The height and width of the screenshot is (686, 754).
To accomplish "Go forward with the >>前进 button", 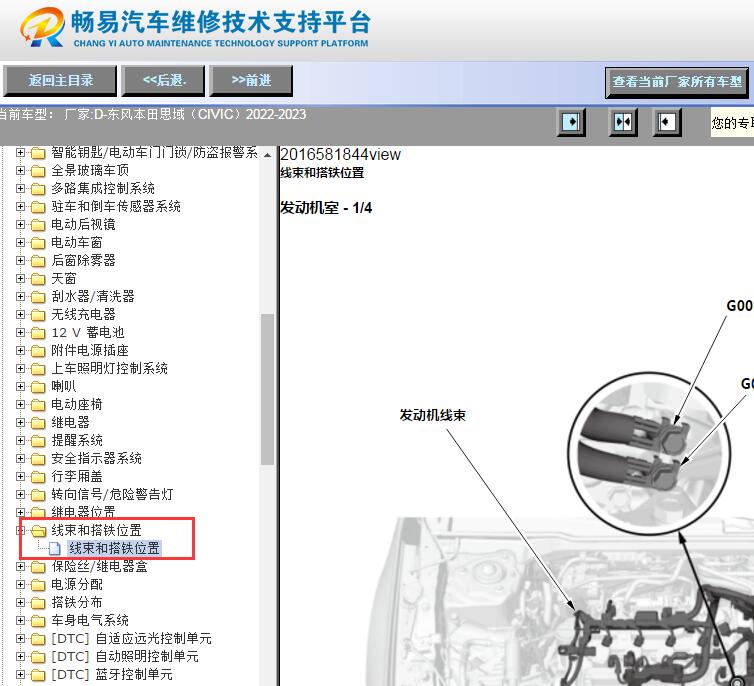I will pos(251,81).
